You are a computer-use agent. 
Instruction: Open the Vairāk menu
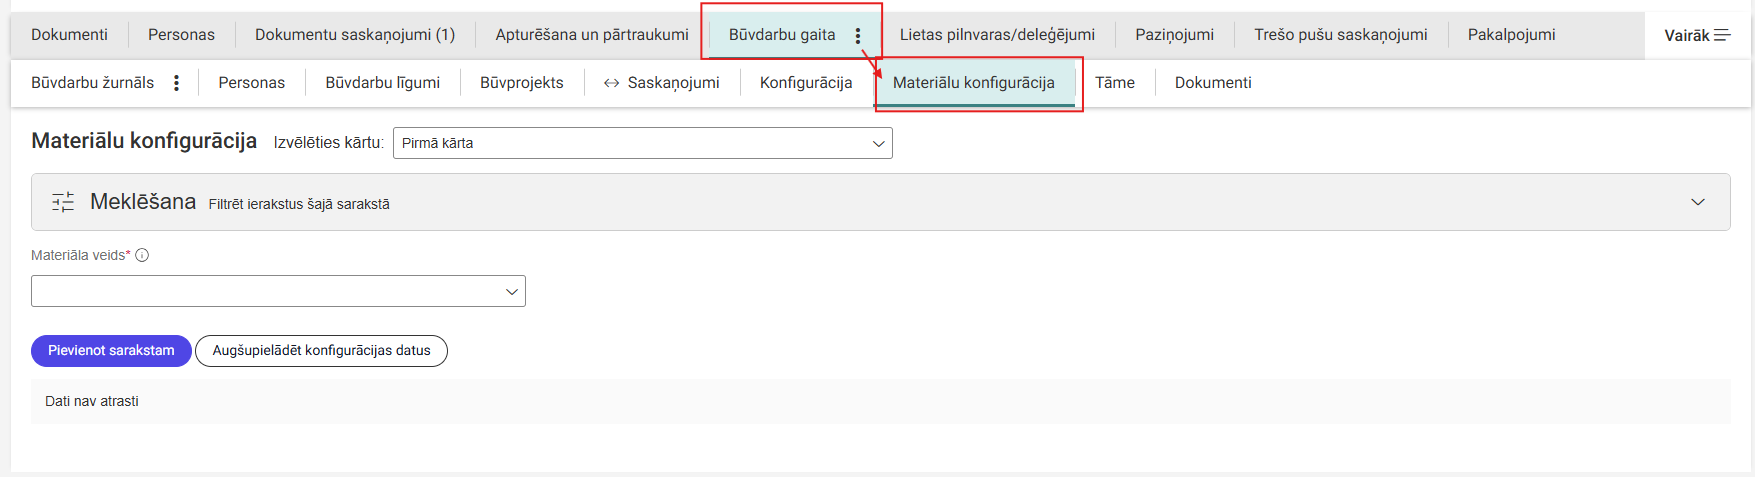click(x=1697, y=35)
